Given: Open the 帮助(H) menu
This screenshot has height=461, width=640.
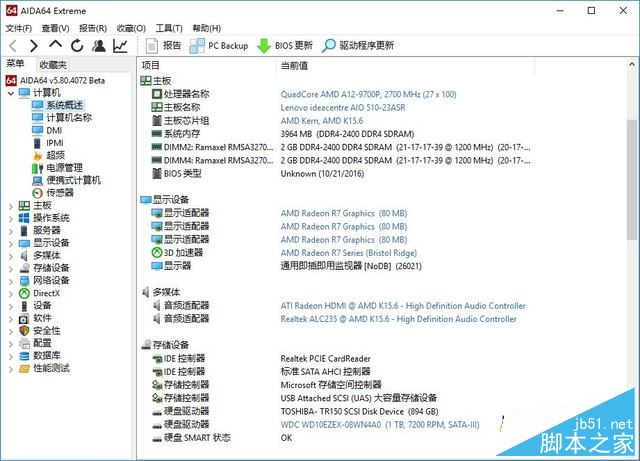Looking at the screenshot, I should coord(207,28).
